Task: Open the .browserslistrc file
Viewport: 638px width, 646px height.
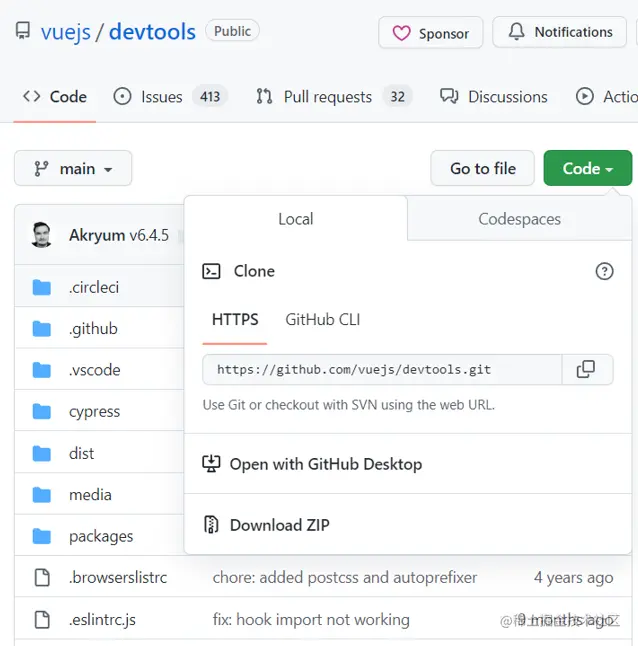Action: [x=118, y=578]
